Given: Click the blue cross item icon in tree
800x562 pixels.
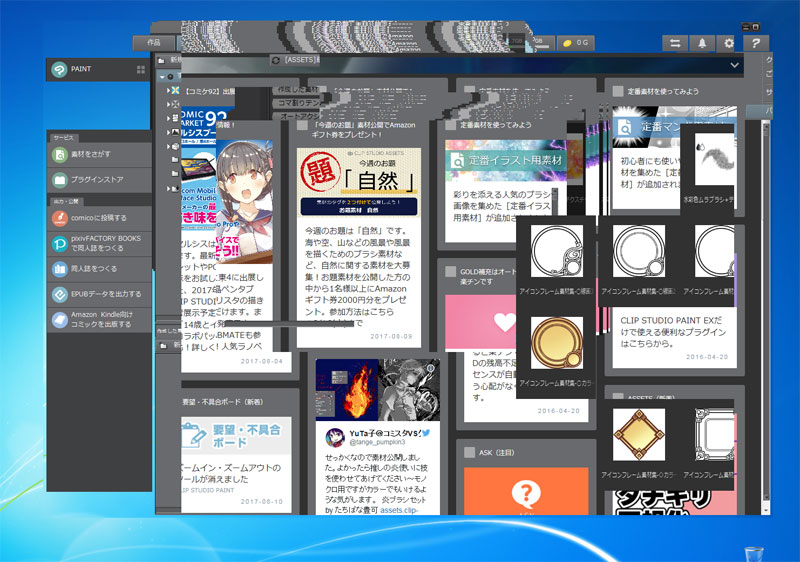Looking at the screenshot, I should (x=175, y=90).
